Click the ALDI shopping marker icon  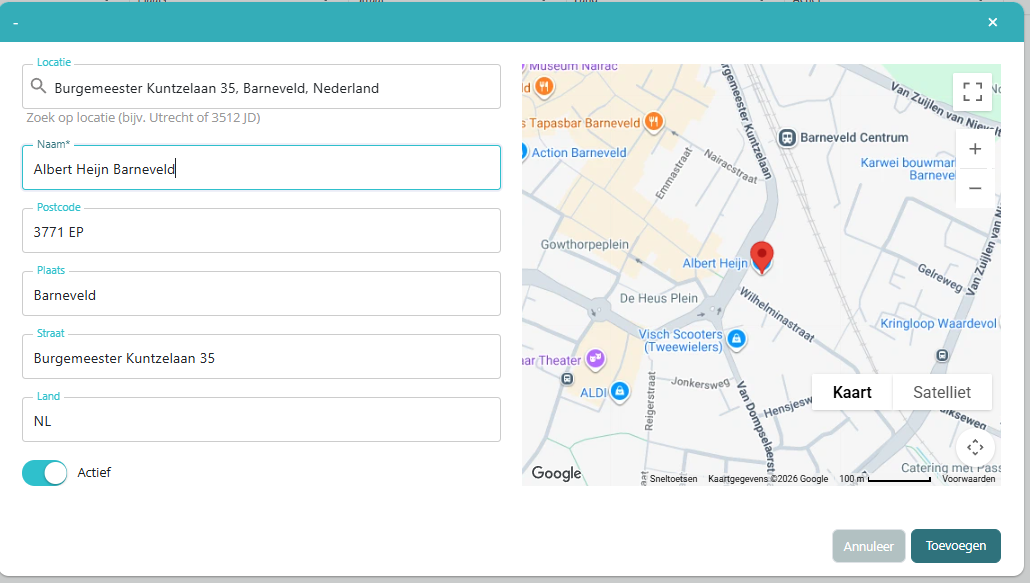(x=619, y=392)
